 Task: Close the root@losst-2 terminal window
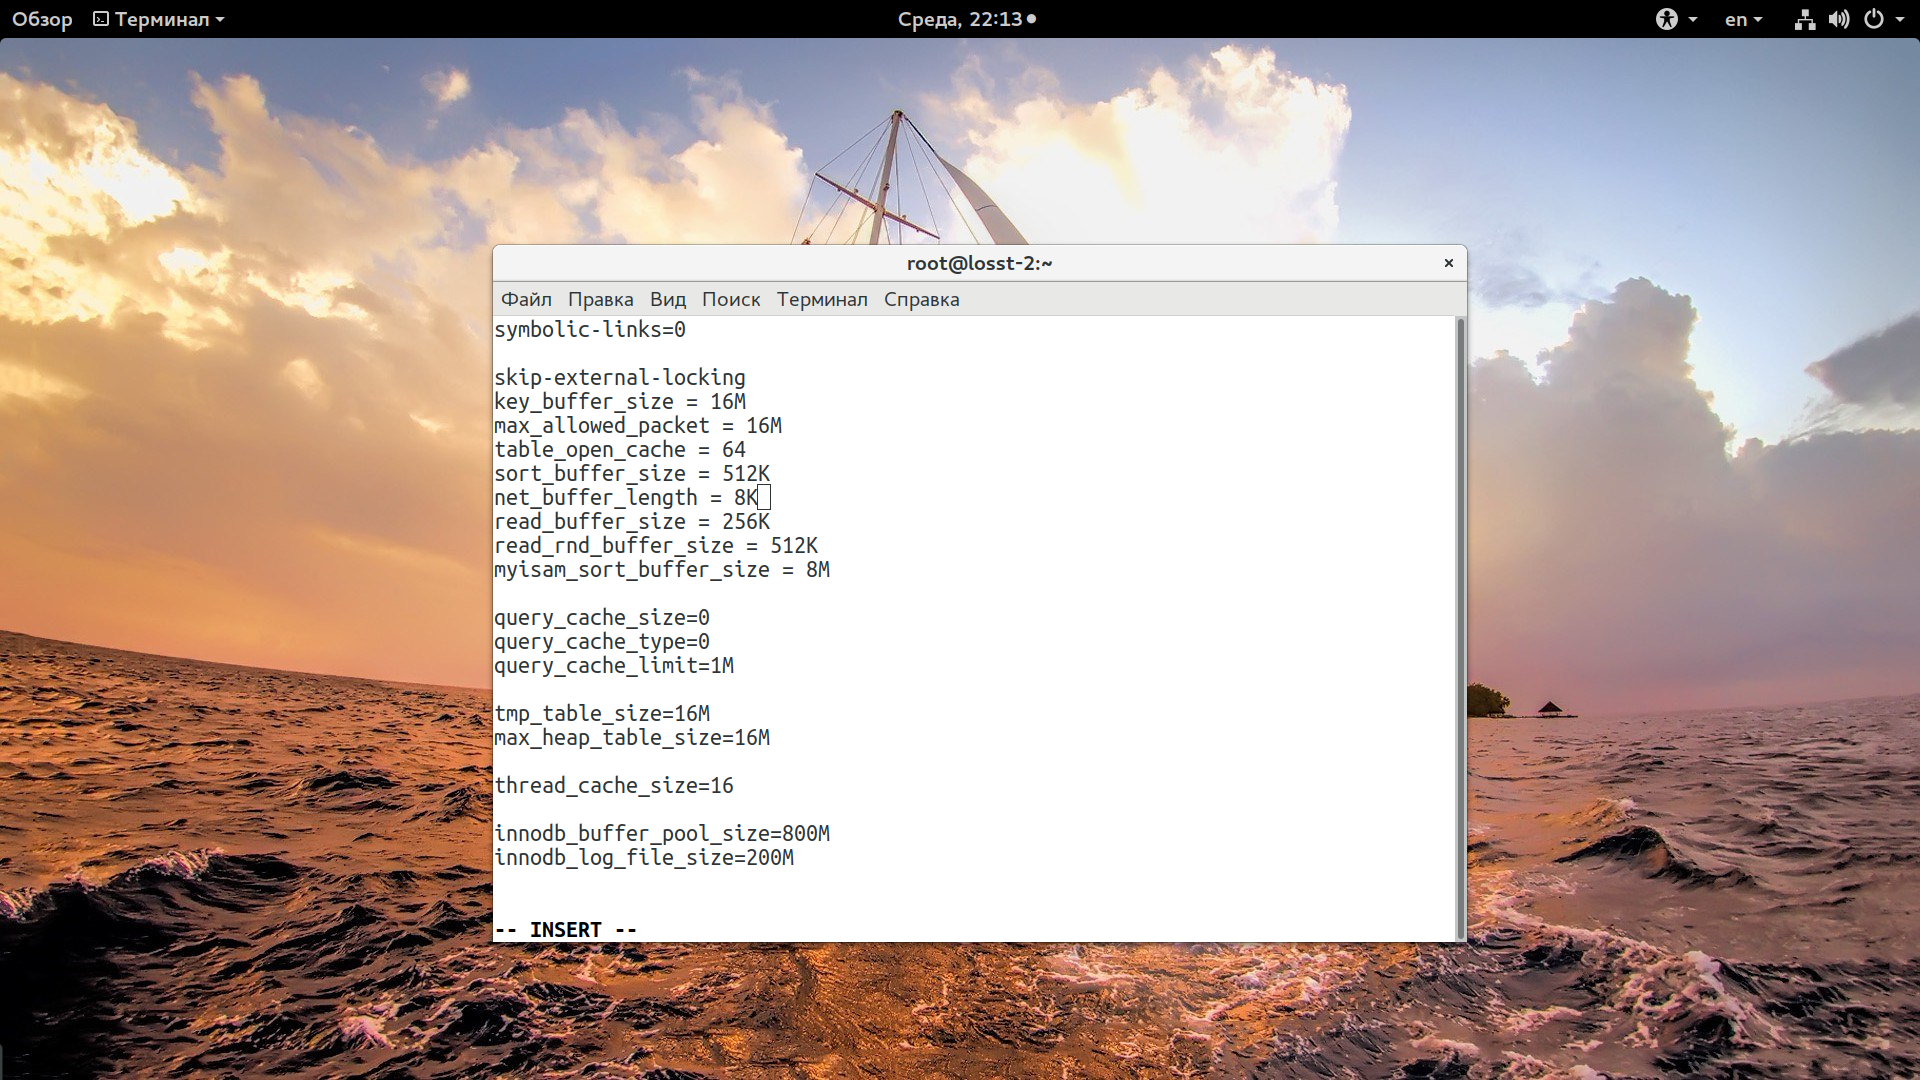pos(1448,263)
